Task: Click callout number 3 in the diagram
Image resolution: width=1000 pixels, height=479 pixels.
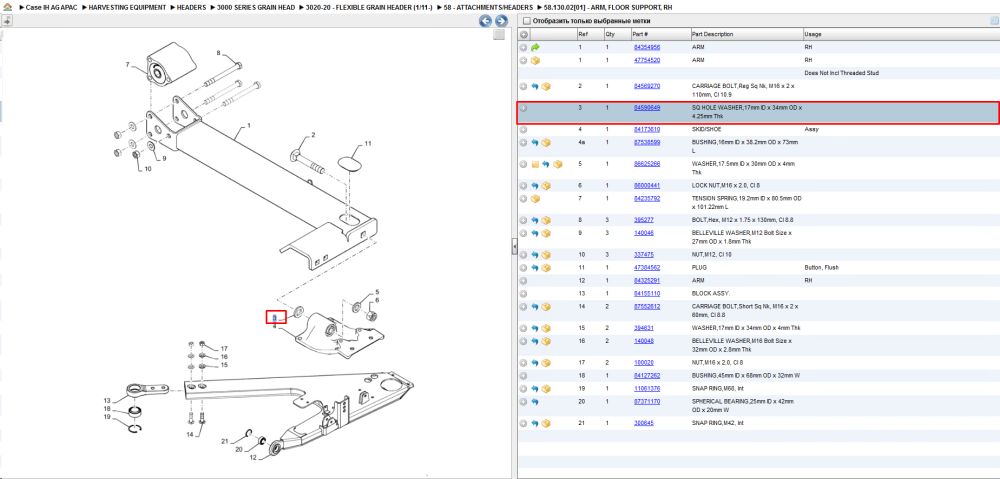Action: click(x=275, y=317)
